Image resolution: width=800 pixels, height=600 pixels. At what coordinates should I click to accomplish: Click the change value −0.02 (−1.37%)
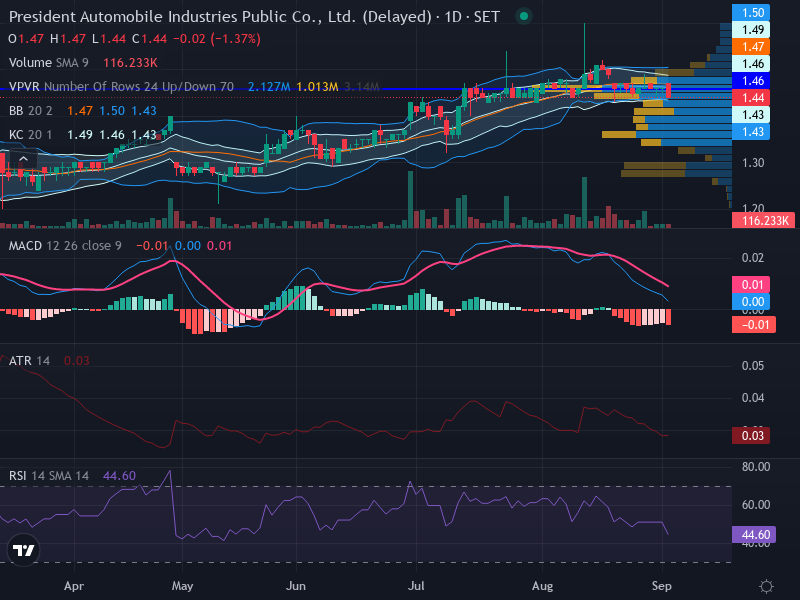(x=217, y=39)
